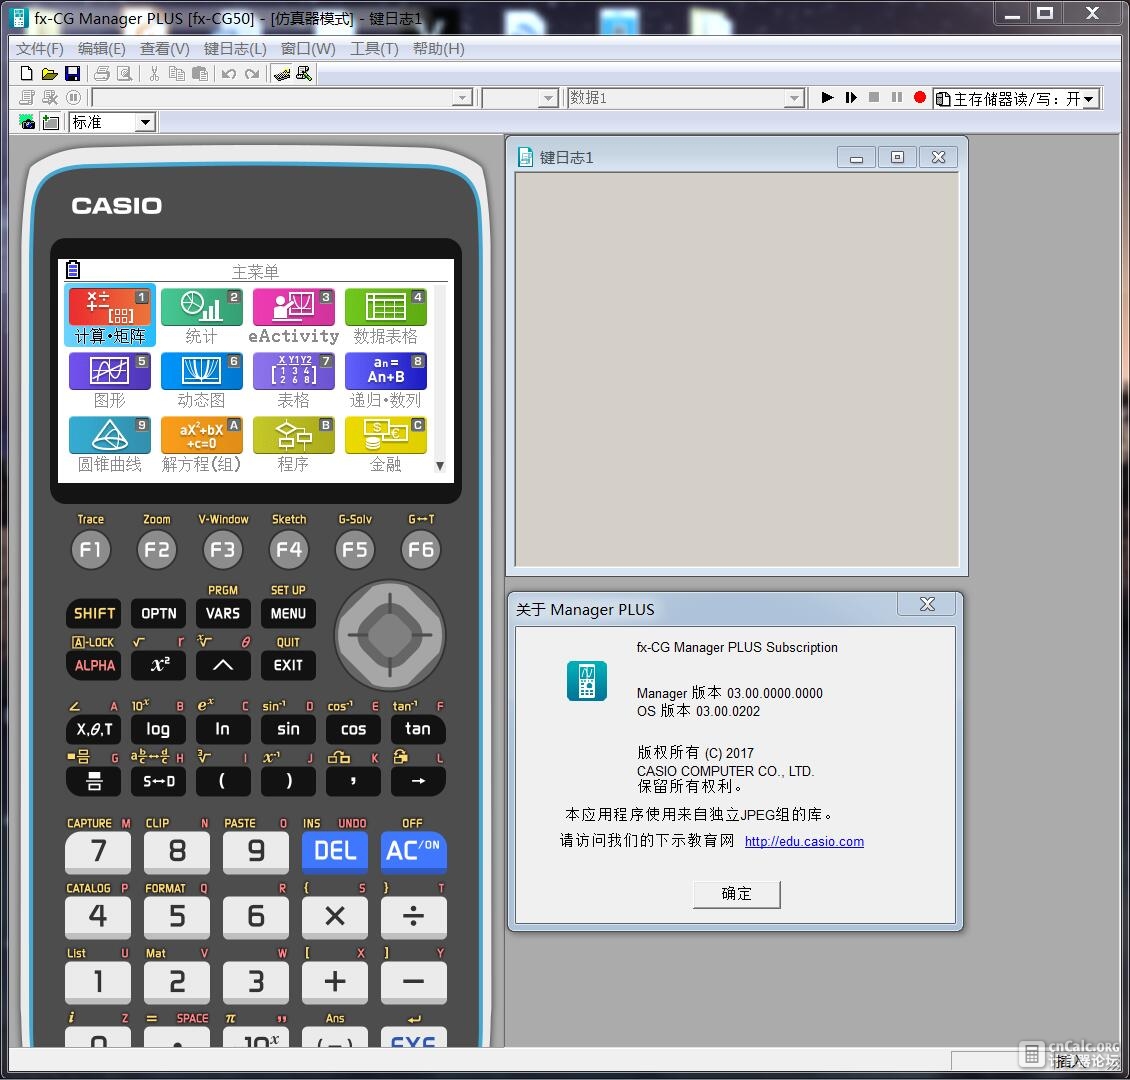Click the Print toolbar icon
Viewport: 1130px width, 1080px height.
(102, 73)
